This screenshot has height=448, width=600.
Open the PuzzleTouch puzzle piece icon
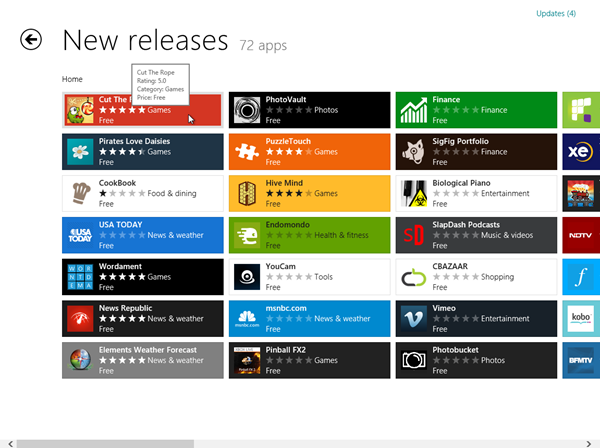tap(247, 152)
